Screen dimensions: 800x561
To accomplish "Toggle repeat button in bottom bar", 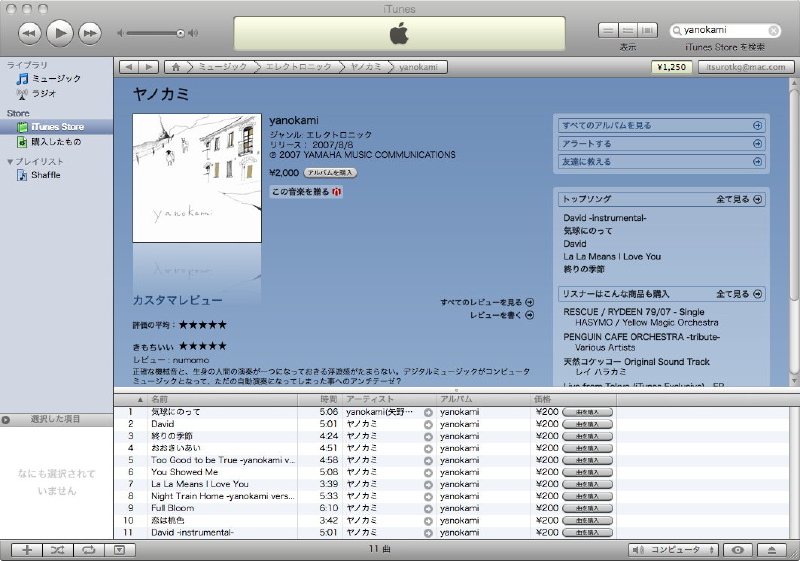I will (89, 550).
